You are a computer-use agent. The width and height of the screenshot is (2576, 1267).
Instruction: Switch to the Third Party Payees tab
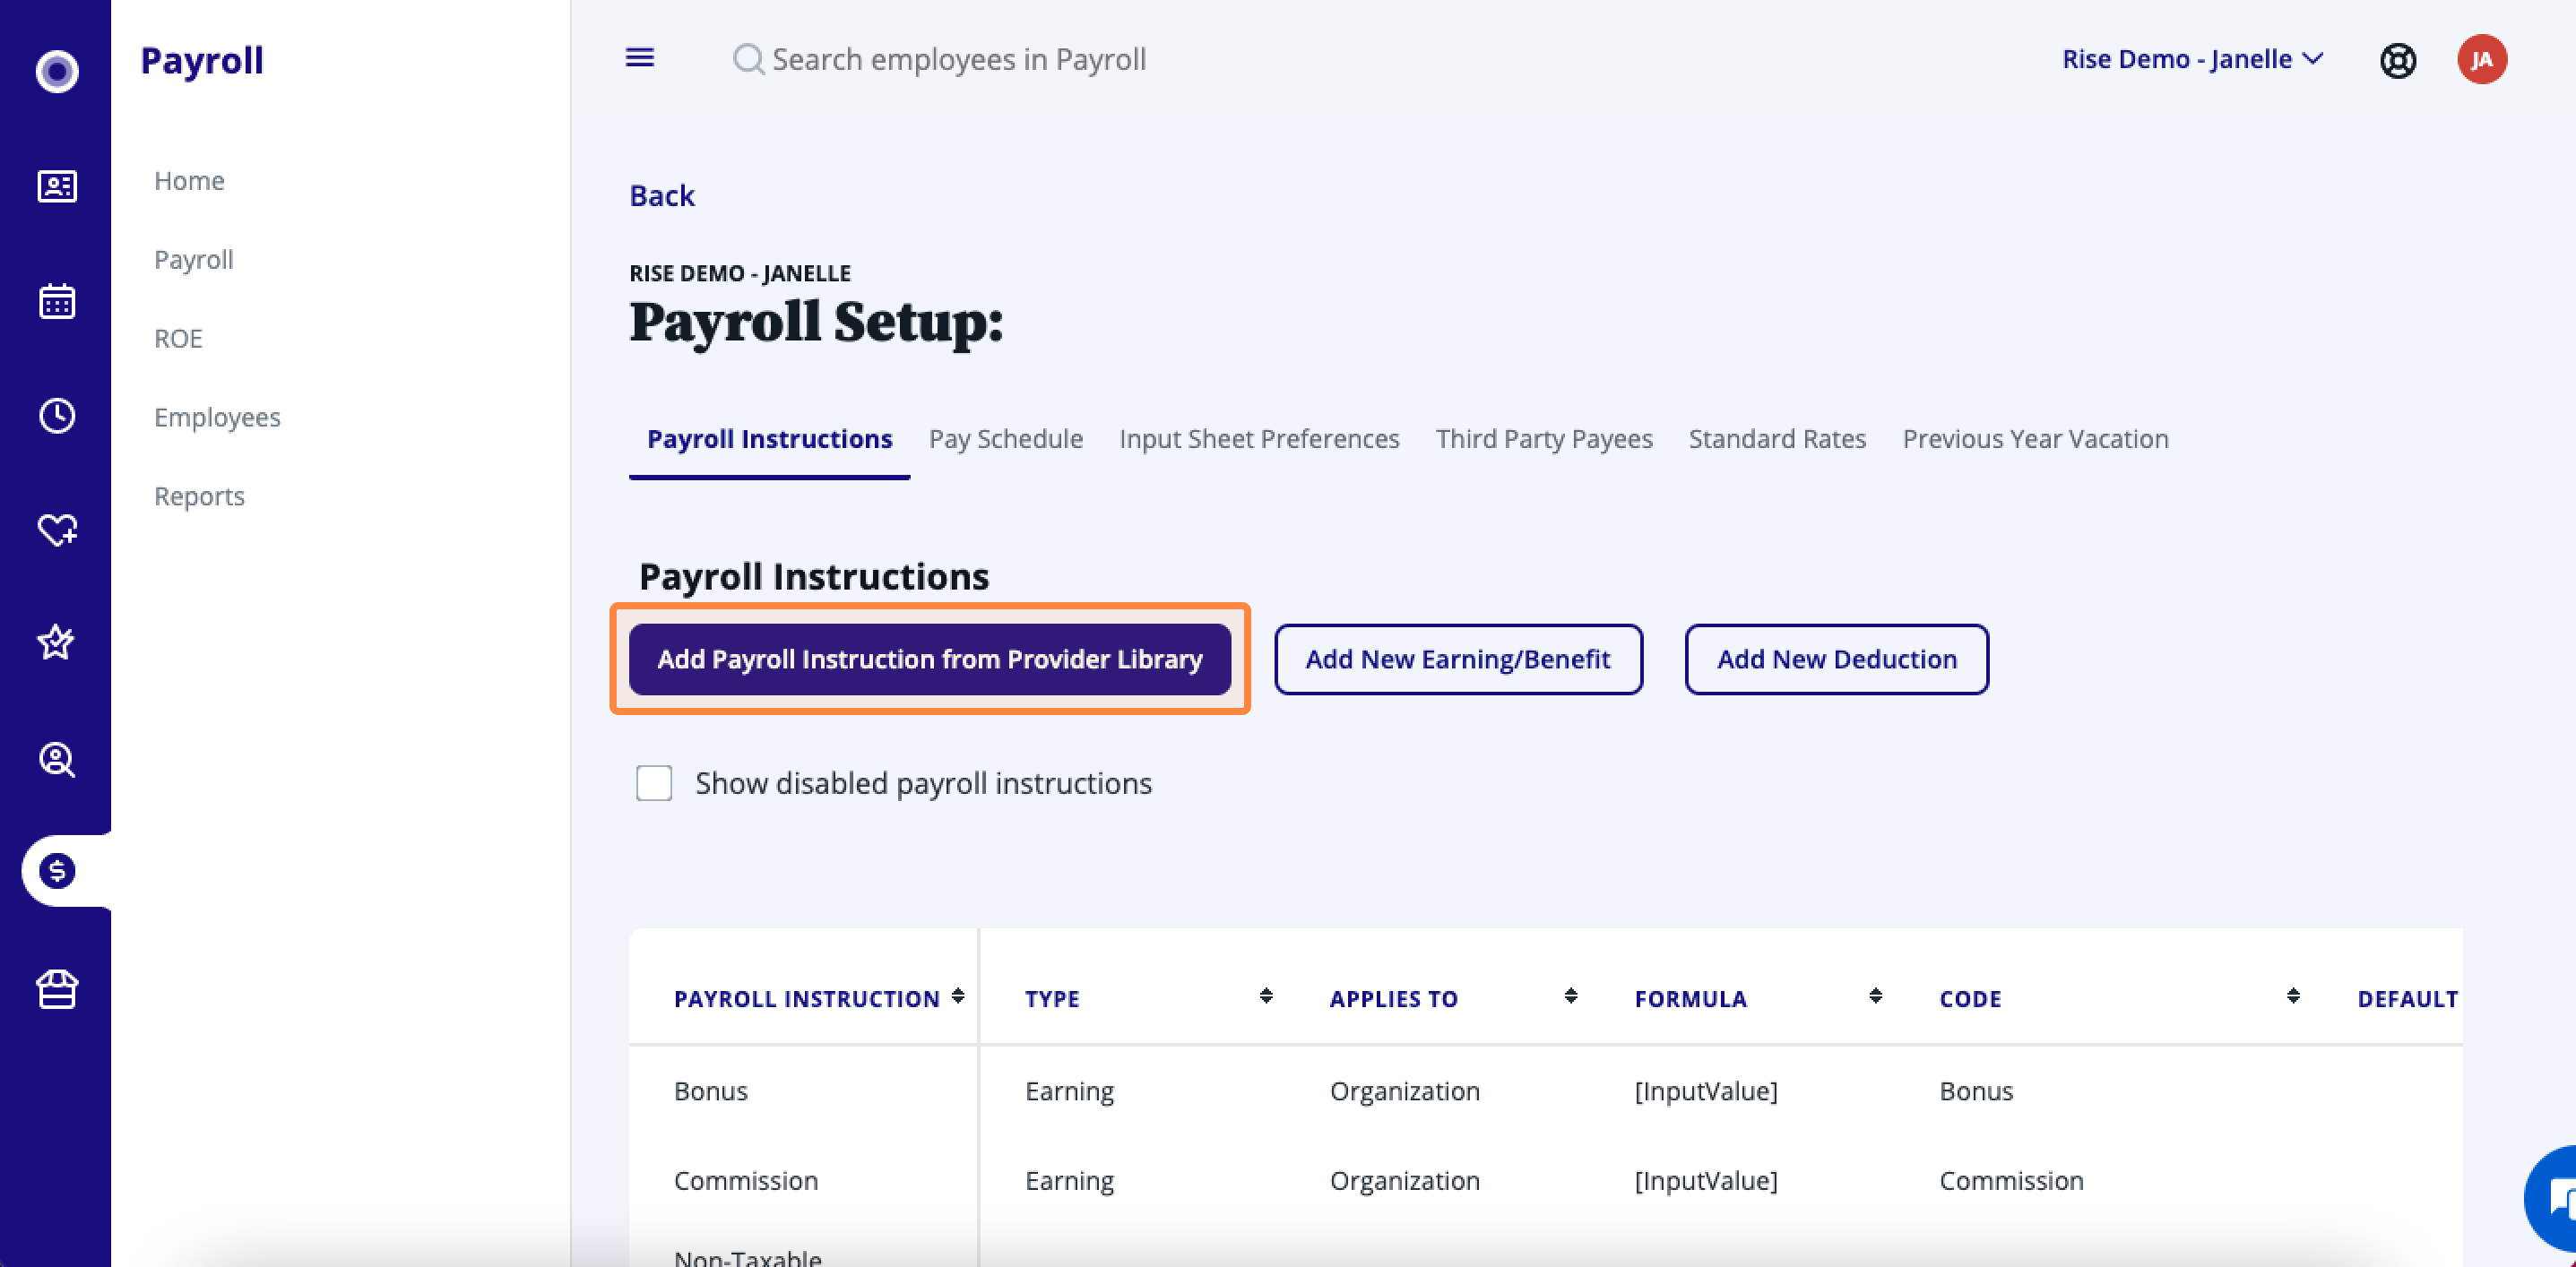click(x=1544, y=439)
